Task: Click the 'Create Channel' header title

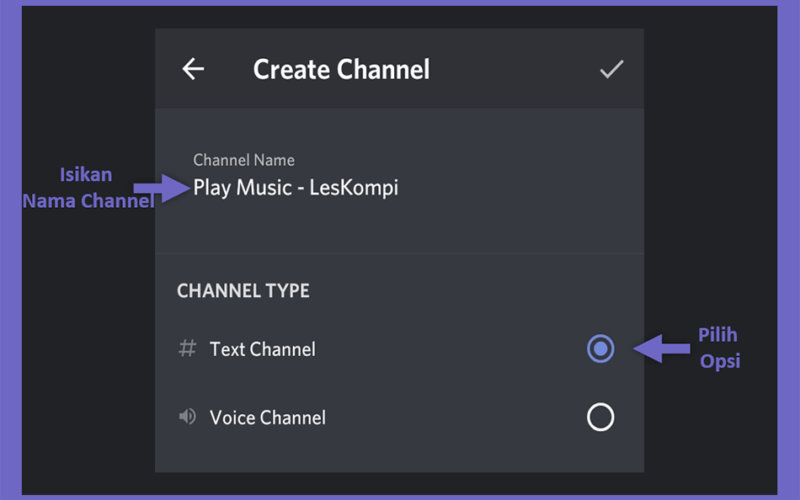Action: point(341,69)
